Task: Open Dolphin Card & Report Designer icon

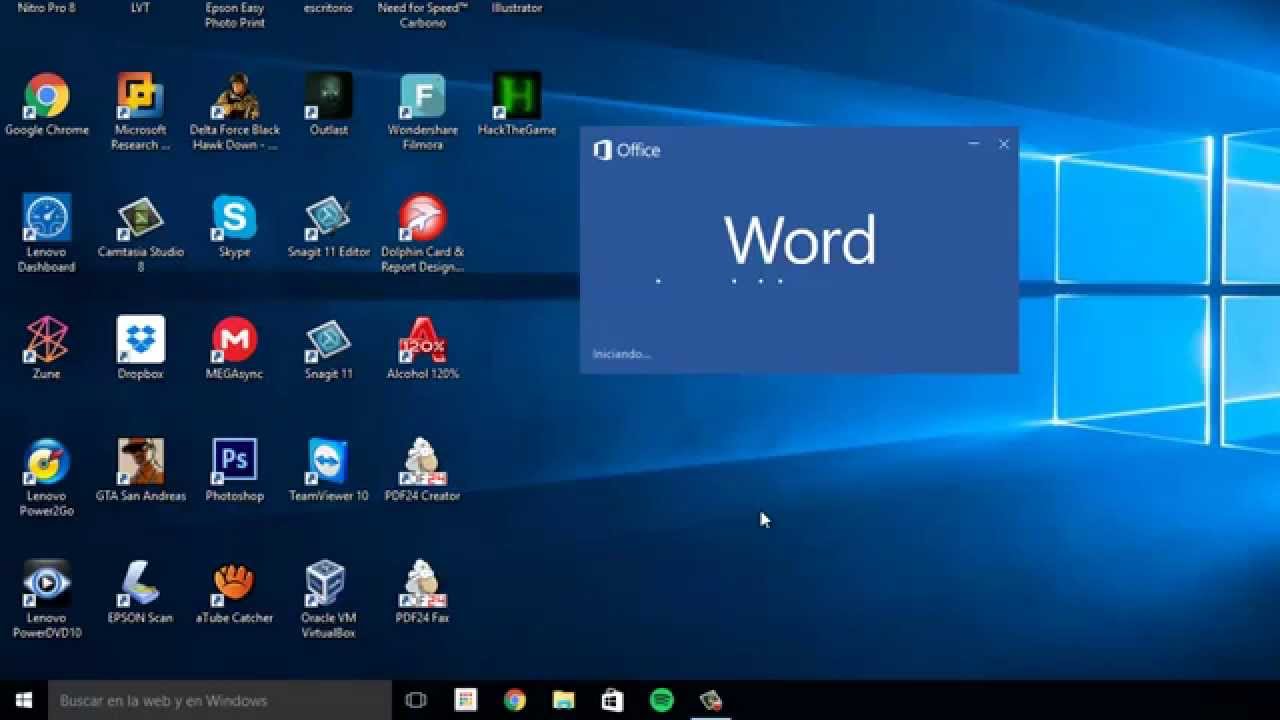Action: pos(423,233)
